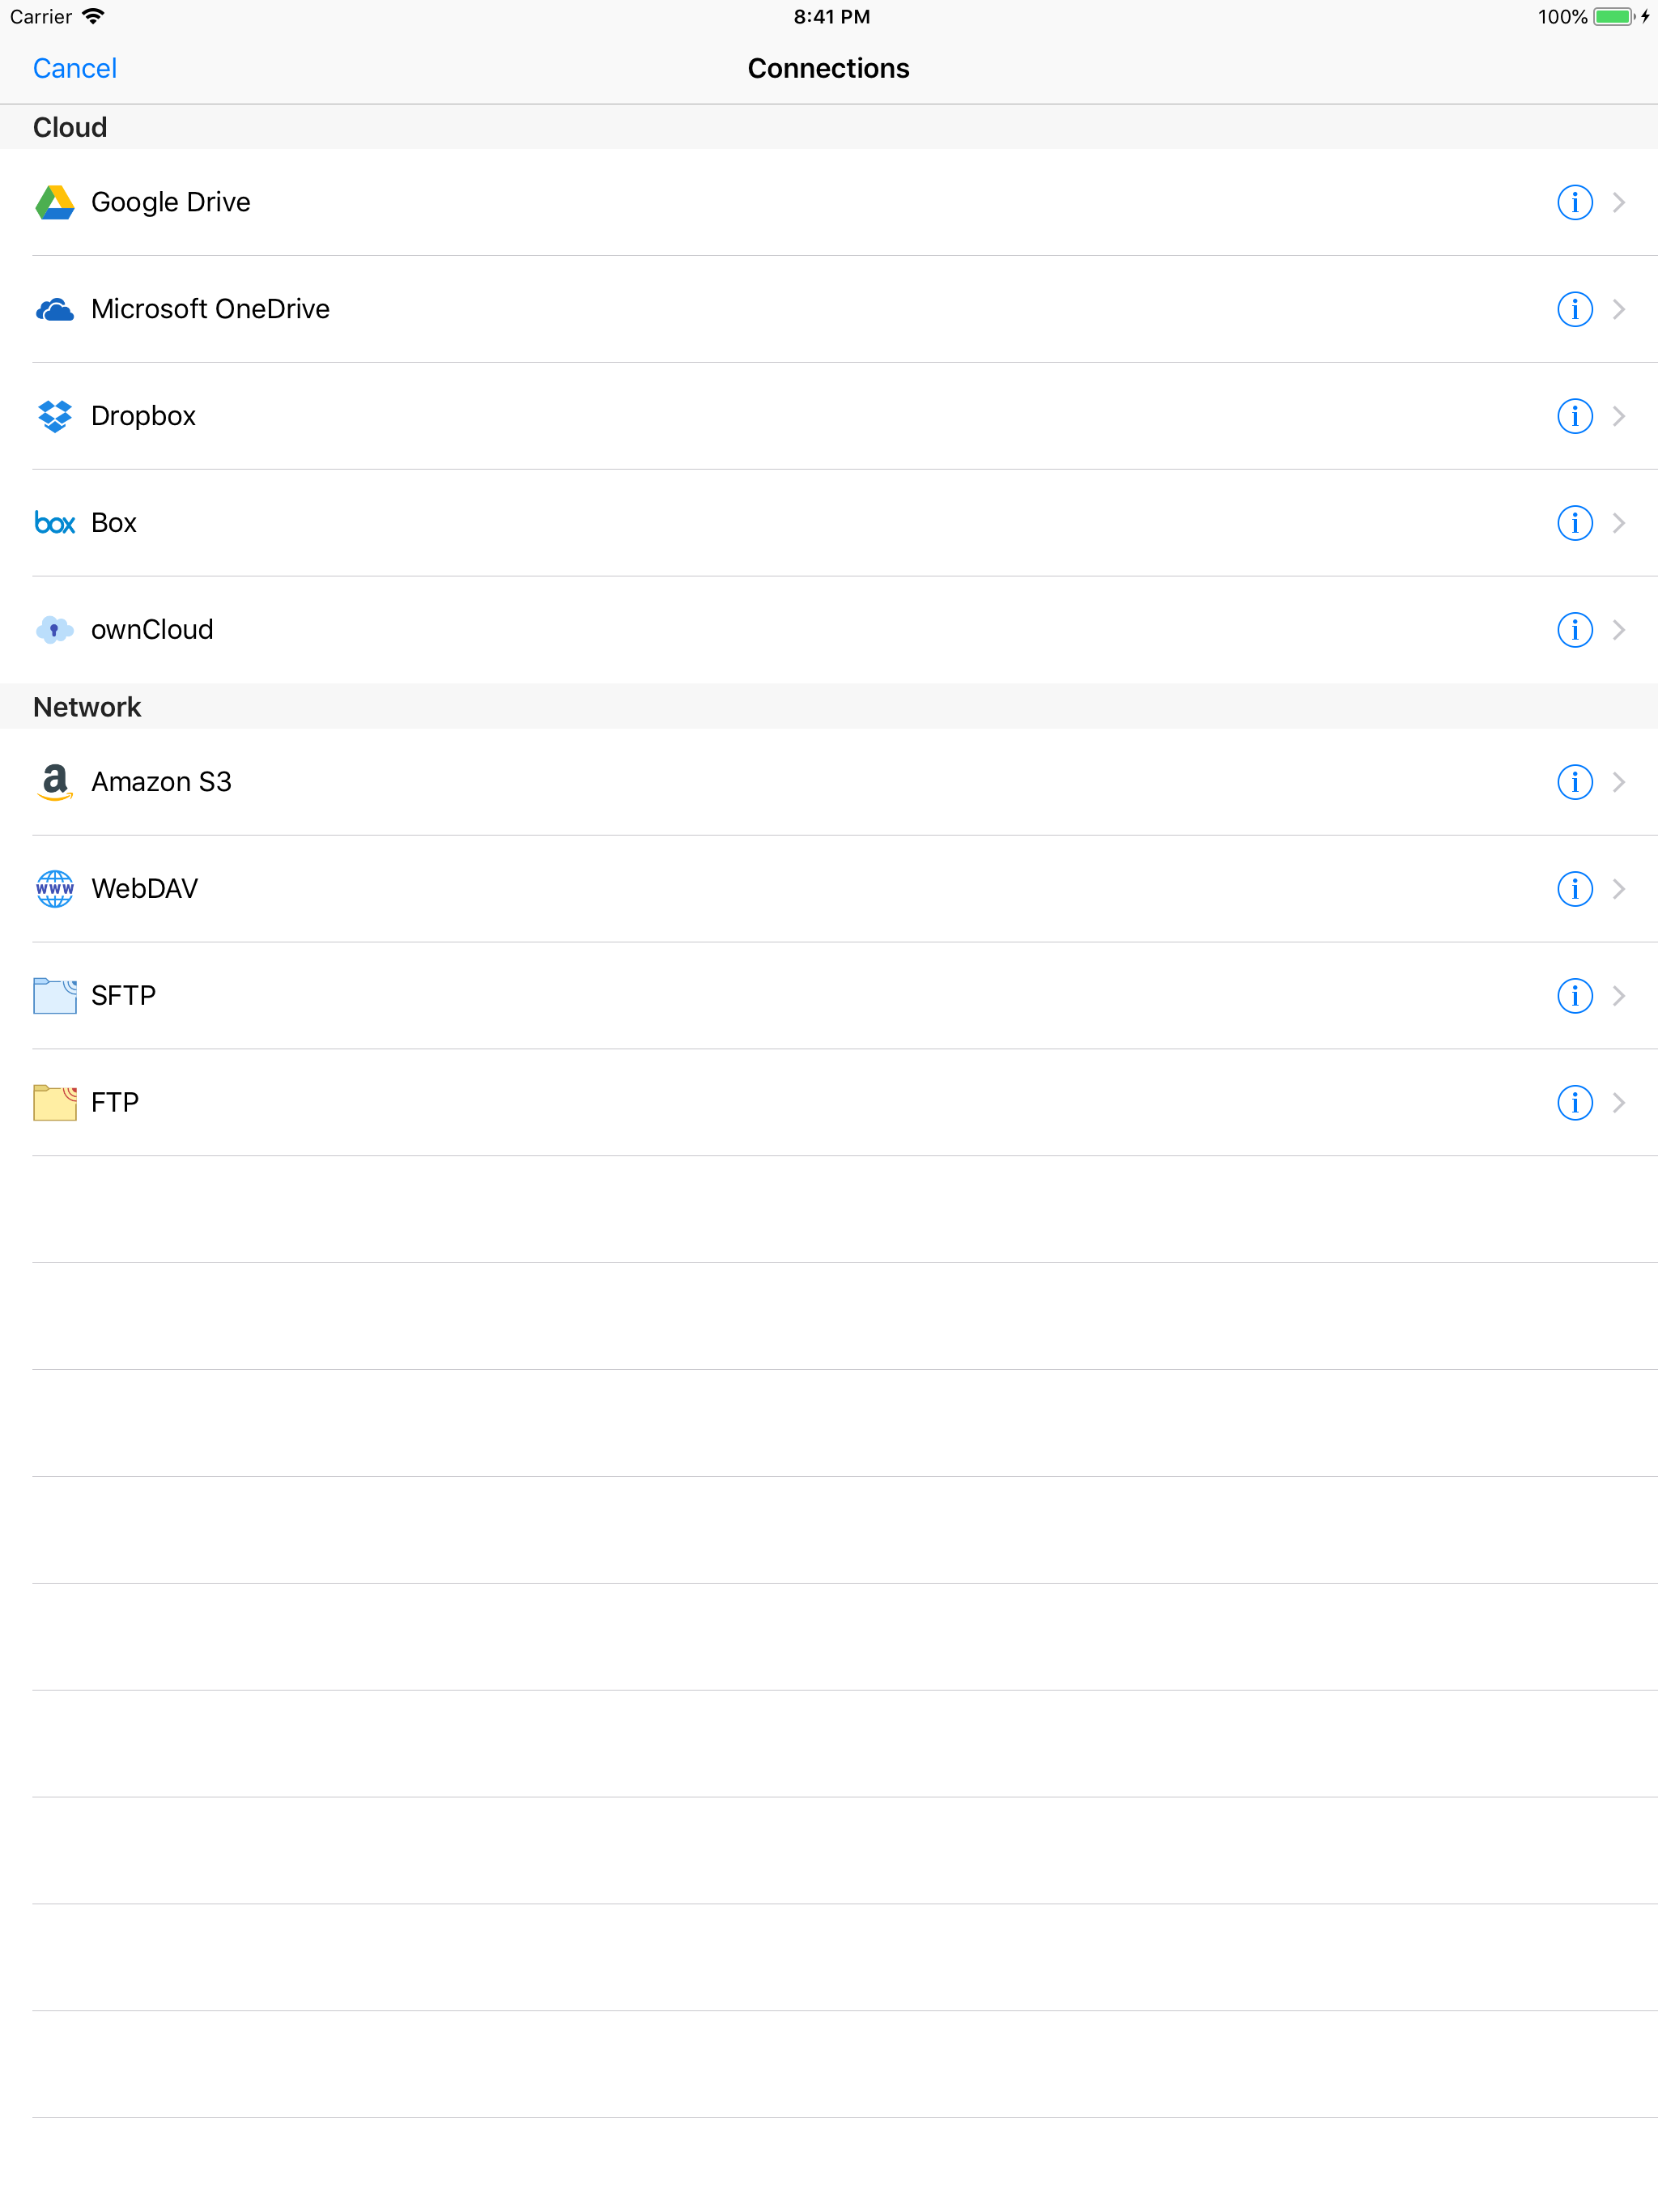
Task: Cancel the Connections dialog
Action: [75, 68]
